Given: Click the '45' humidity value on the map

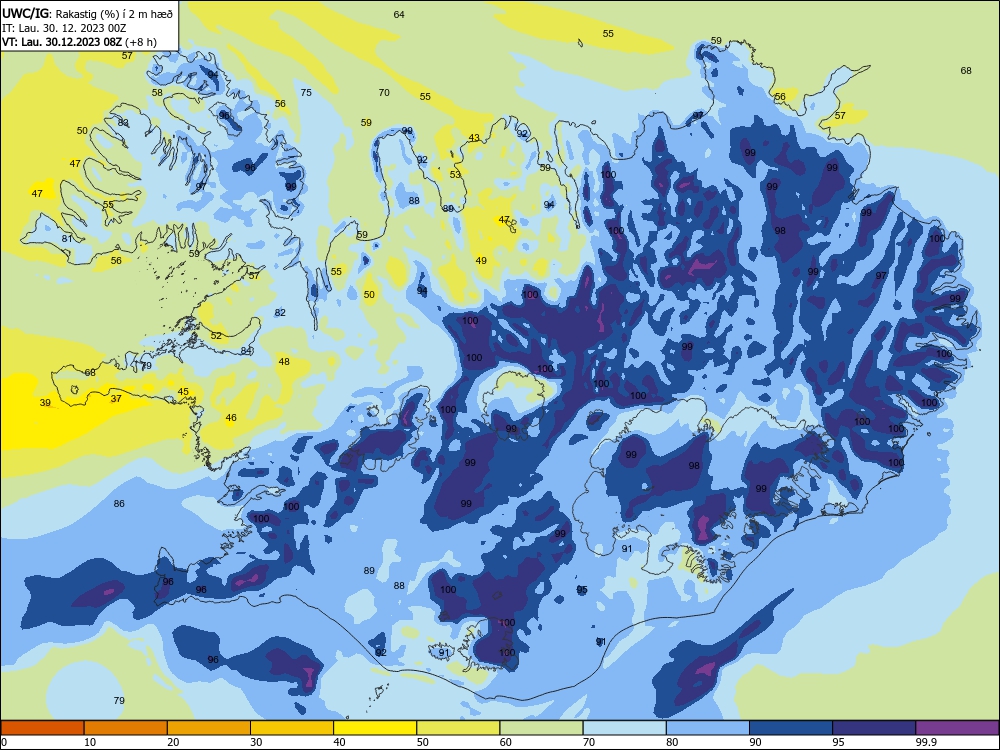Looking at the screenshot, I should tap(183, 392).
